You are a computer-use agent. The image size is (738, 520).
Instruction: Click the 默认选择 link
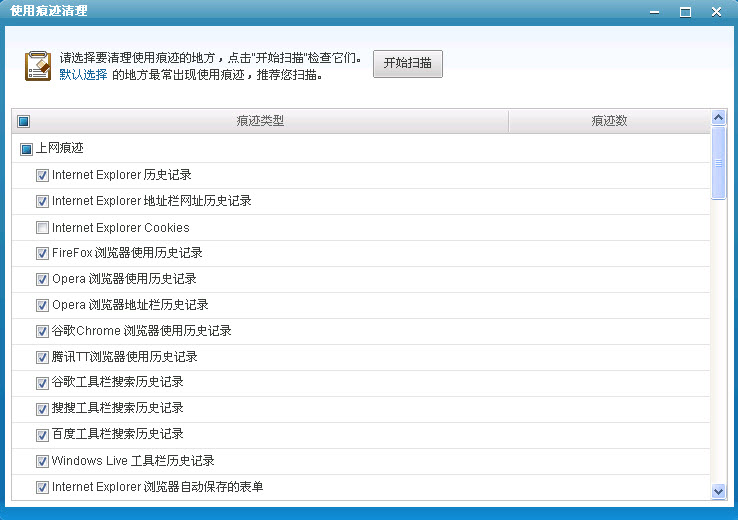[x=83, y=74]
